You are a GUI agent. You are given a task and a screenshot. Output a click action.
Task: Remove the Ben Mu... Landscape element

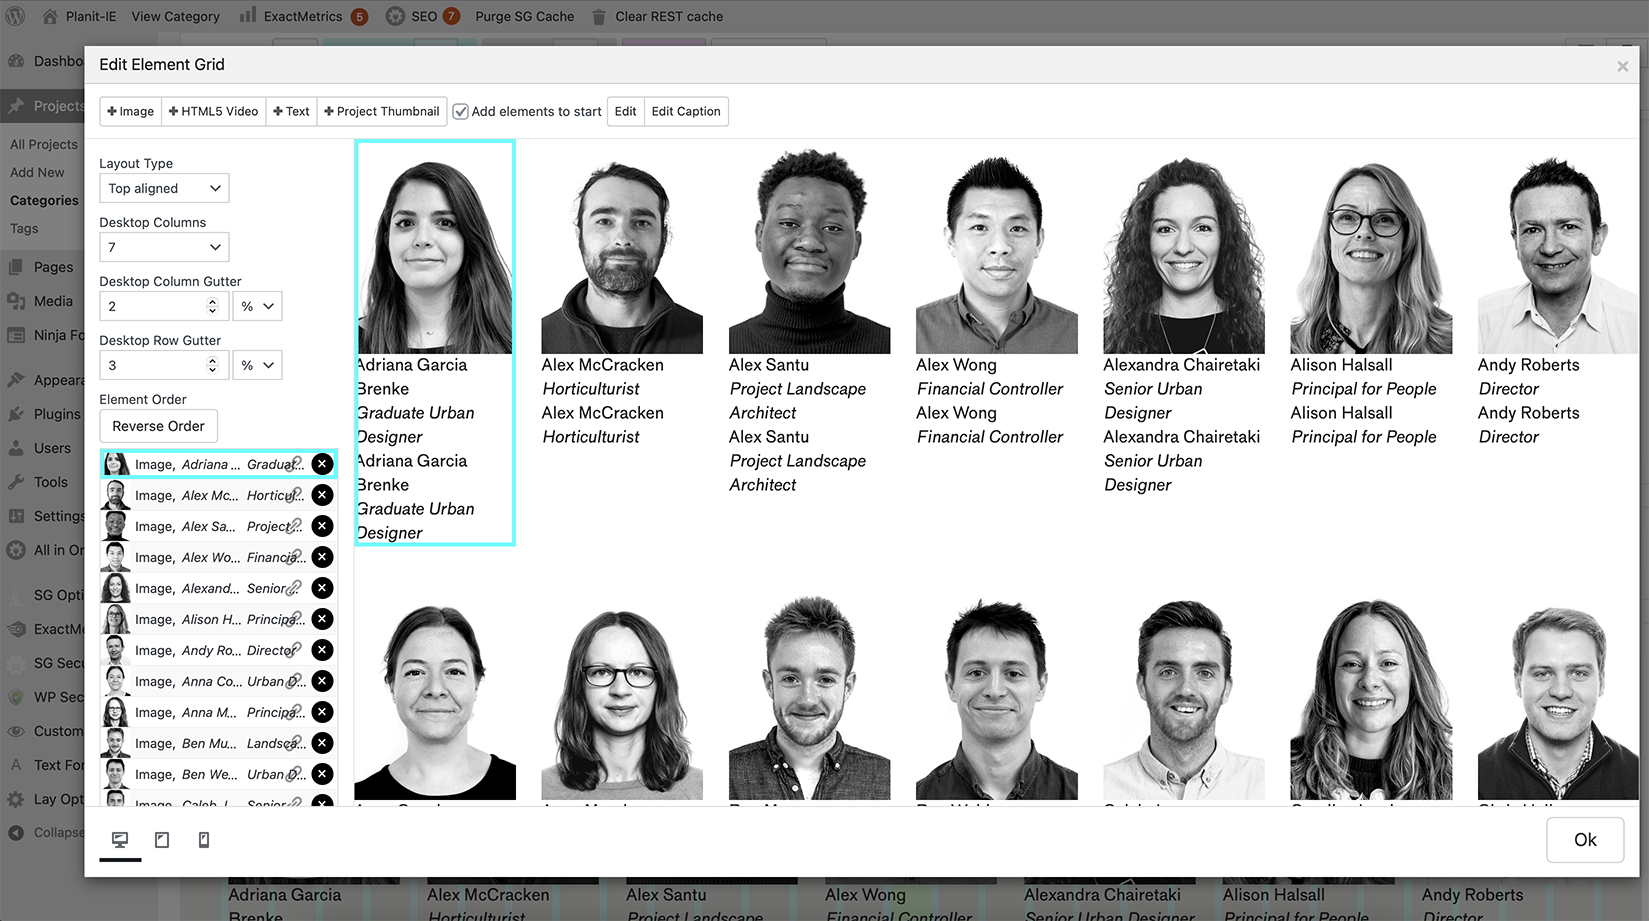(x=322, y=743)
